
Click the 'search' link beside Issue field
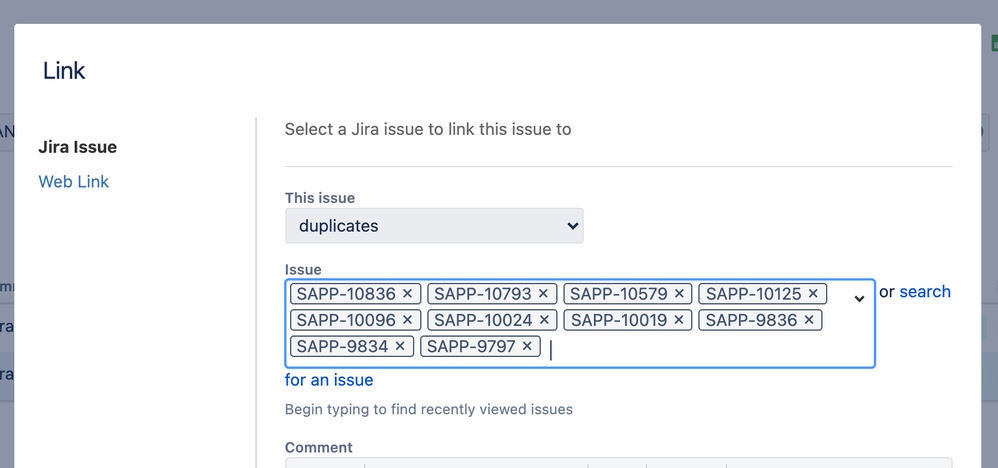[925, 292]
